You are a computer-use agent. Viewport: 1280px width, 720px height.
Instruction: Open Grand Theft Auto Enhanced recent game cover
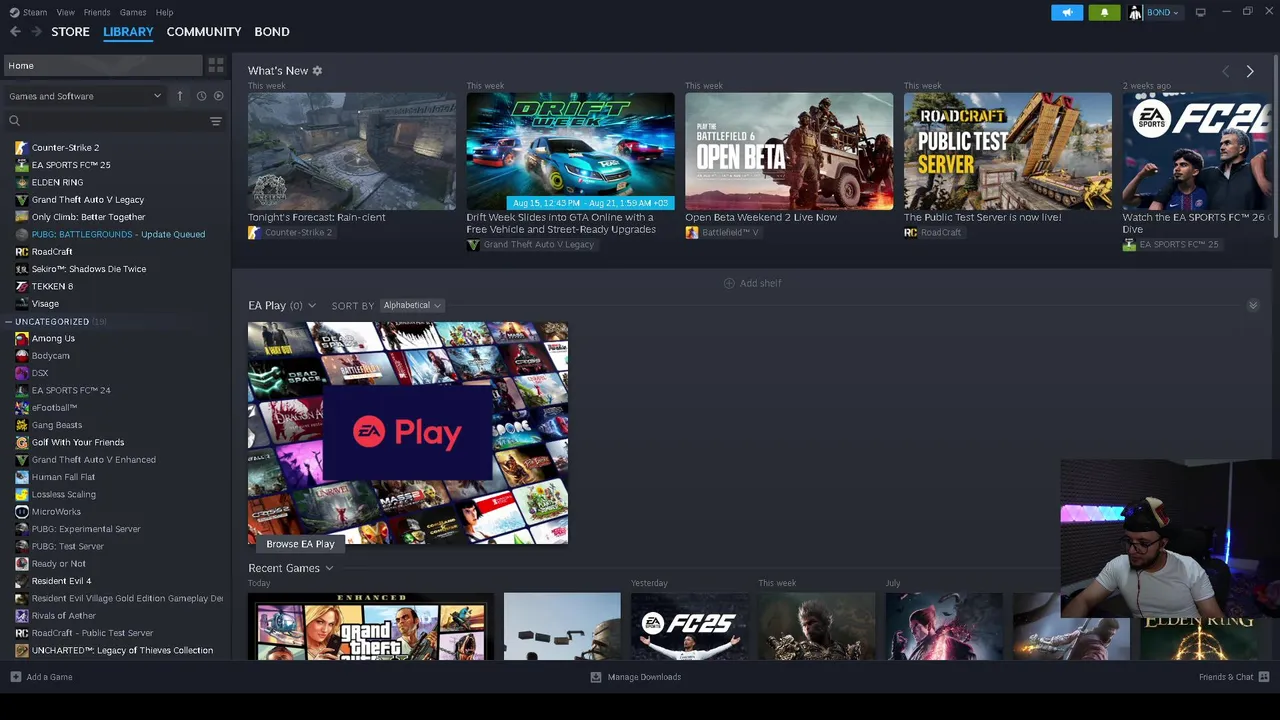372,627
